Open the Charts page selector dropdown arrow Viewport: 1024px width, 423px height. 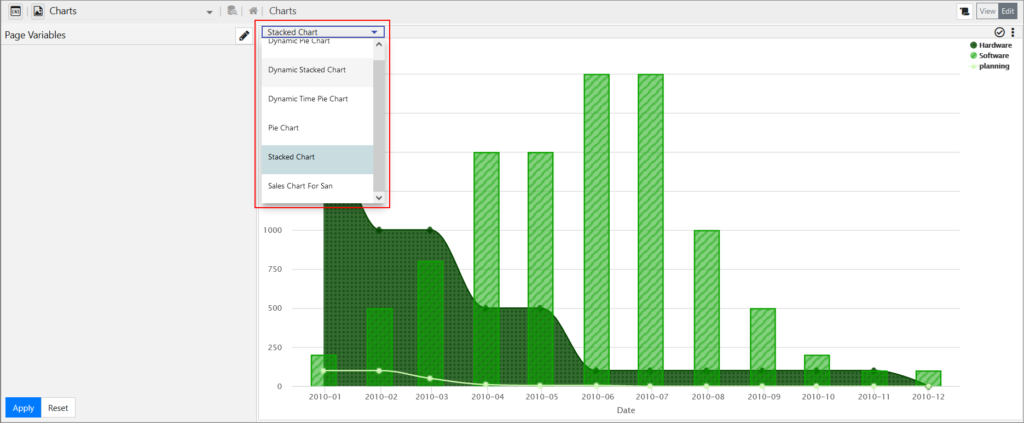point(210,12)
